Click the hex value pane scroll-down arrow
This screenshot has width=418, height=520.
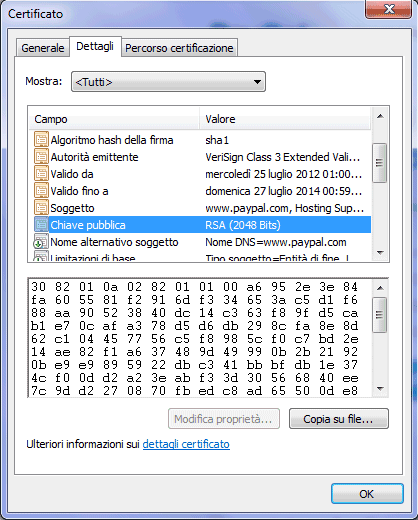pos(380,389)
